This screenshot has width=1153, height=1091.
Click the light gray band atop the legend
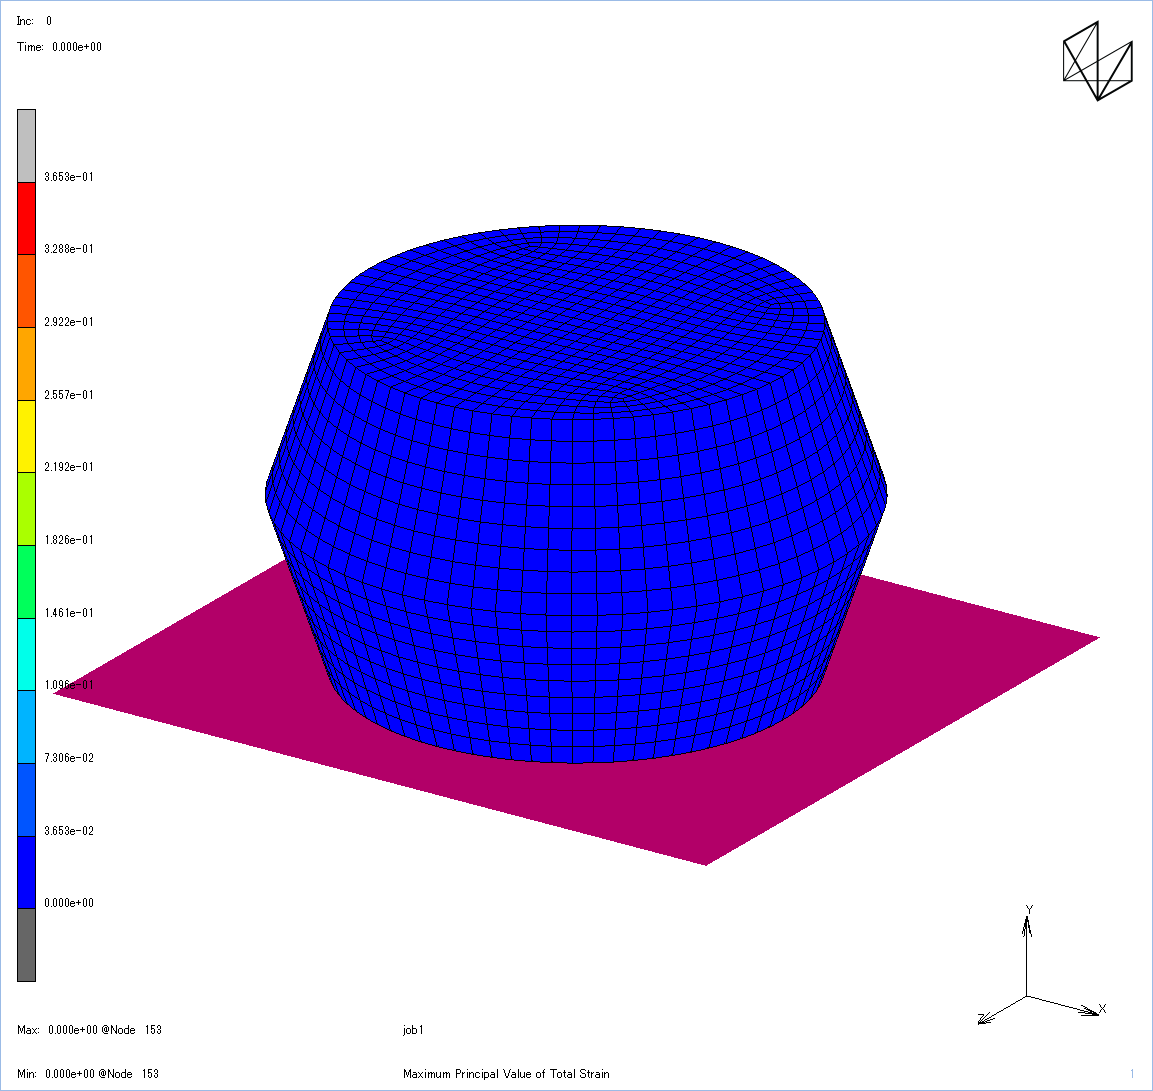[26, 145]
